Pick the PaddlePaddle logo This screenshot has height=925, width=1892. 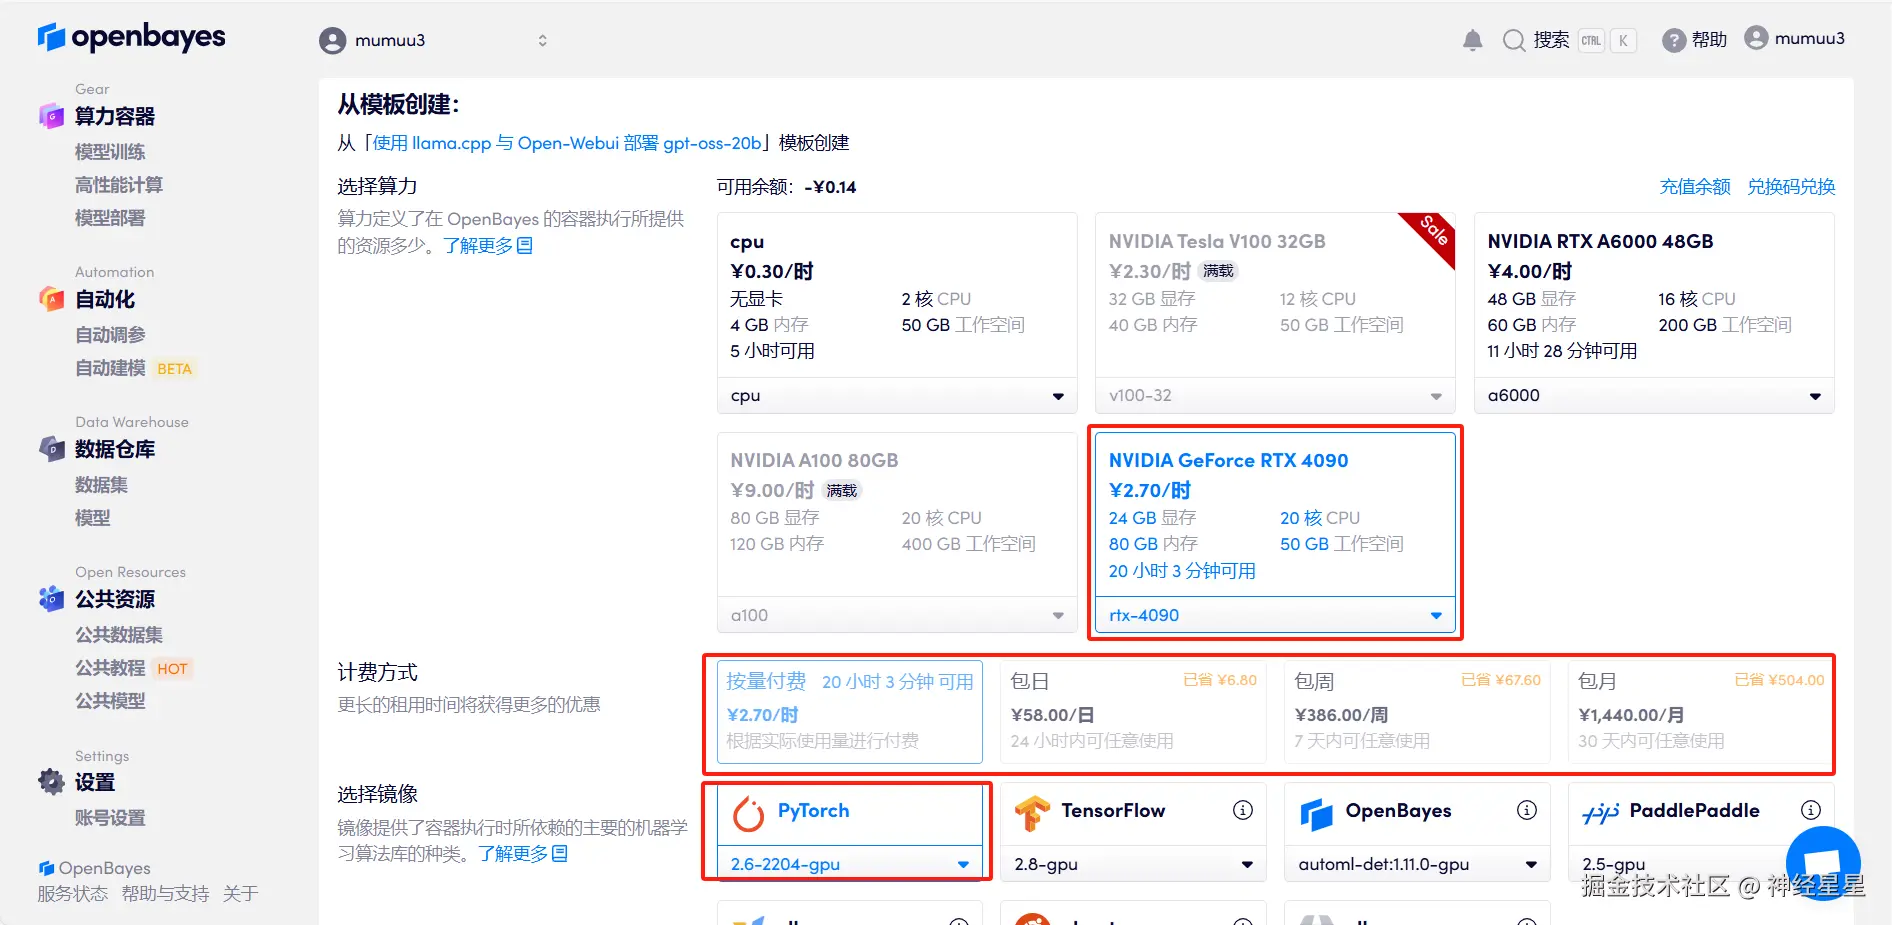point(1600,814)
